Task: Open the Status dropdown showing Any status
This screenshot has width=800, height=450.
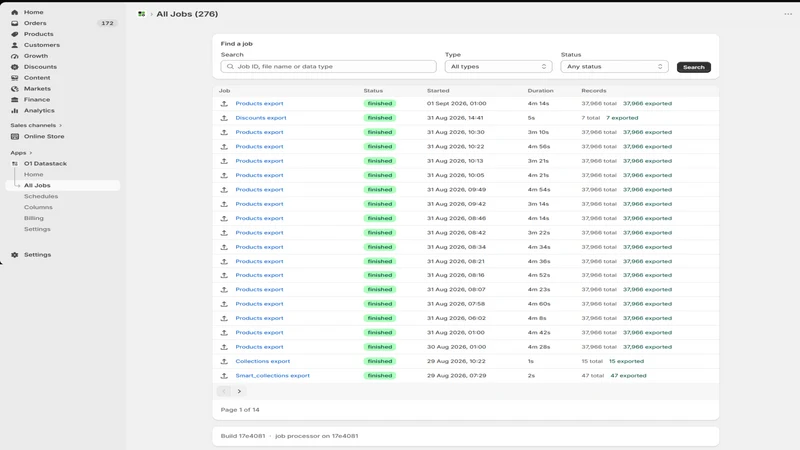Action: (614, 67)
